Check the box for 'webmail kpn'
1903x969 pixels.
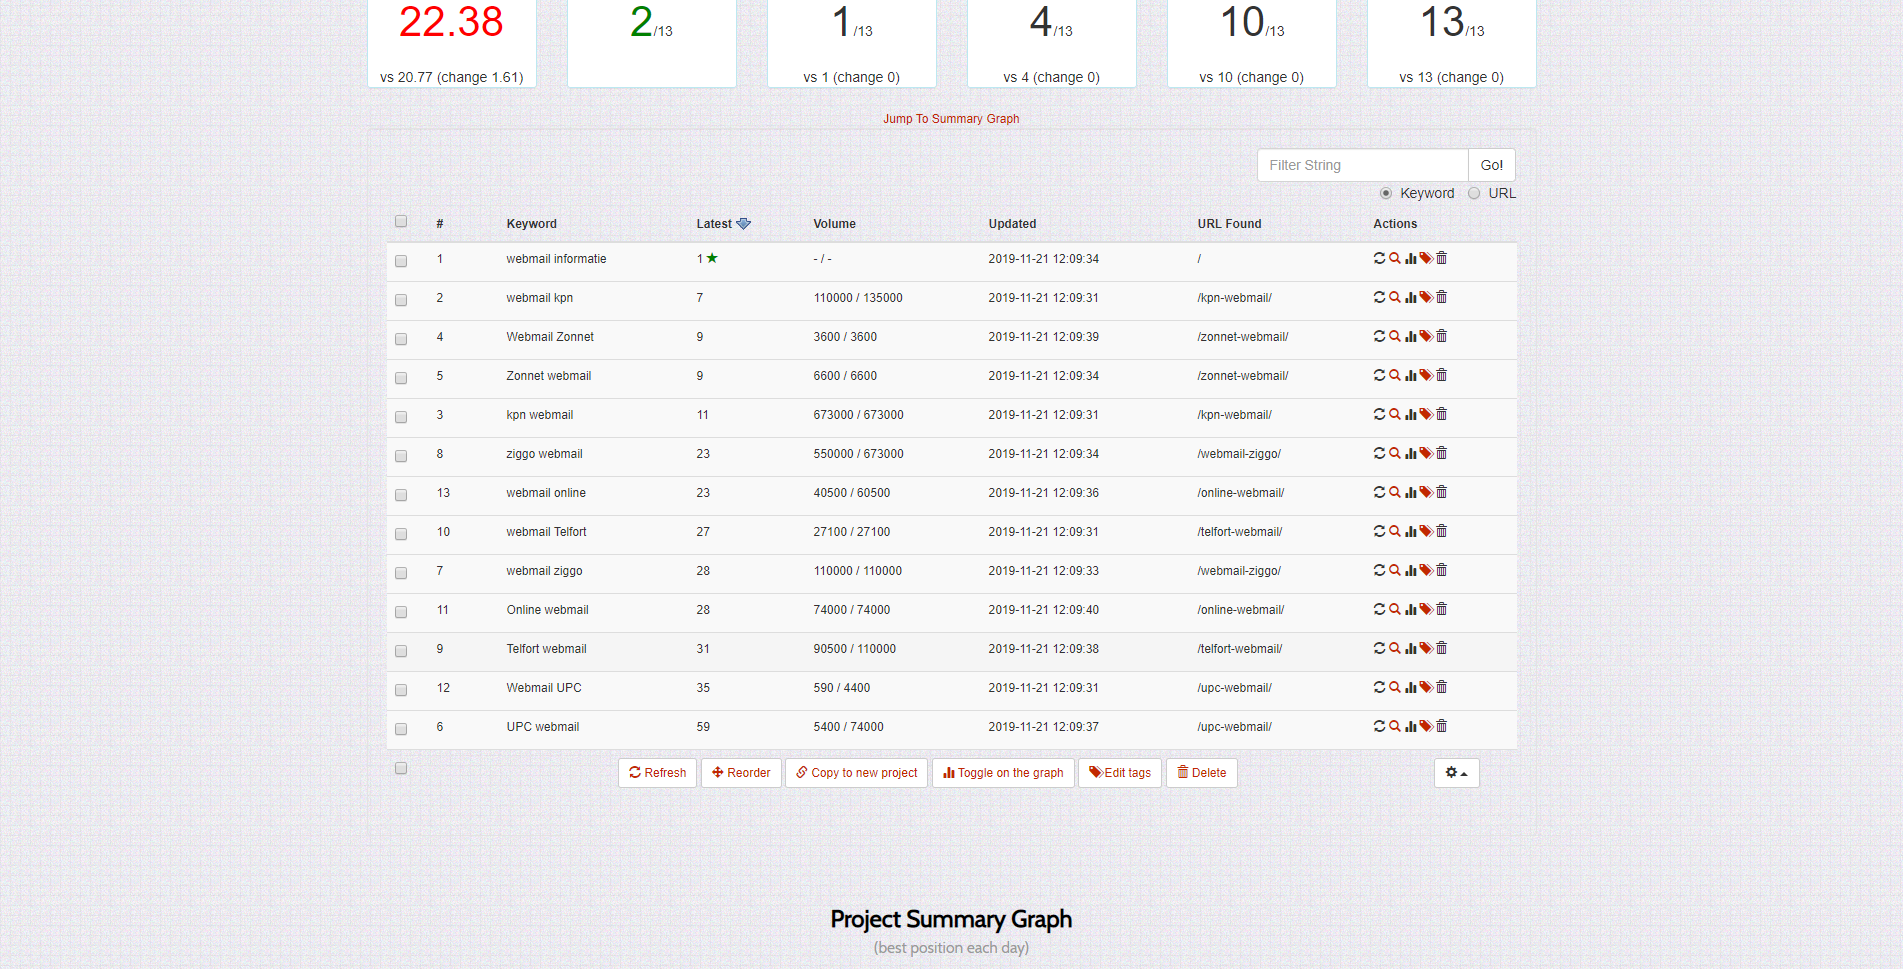(401, 300)
